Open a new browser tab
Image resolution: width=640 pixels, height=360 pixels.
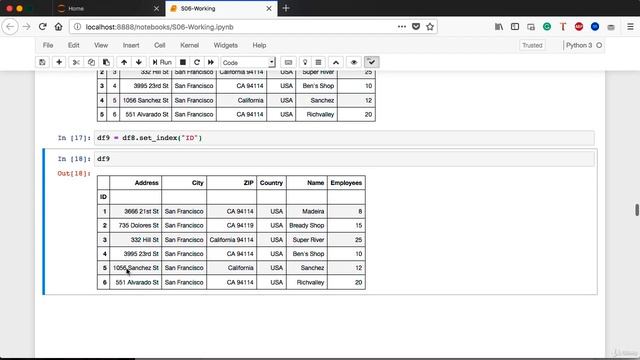click(286, 8)
